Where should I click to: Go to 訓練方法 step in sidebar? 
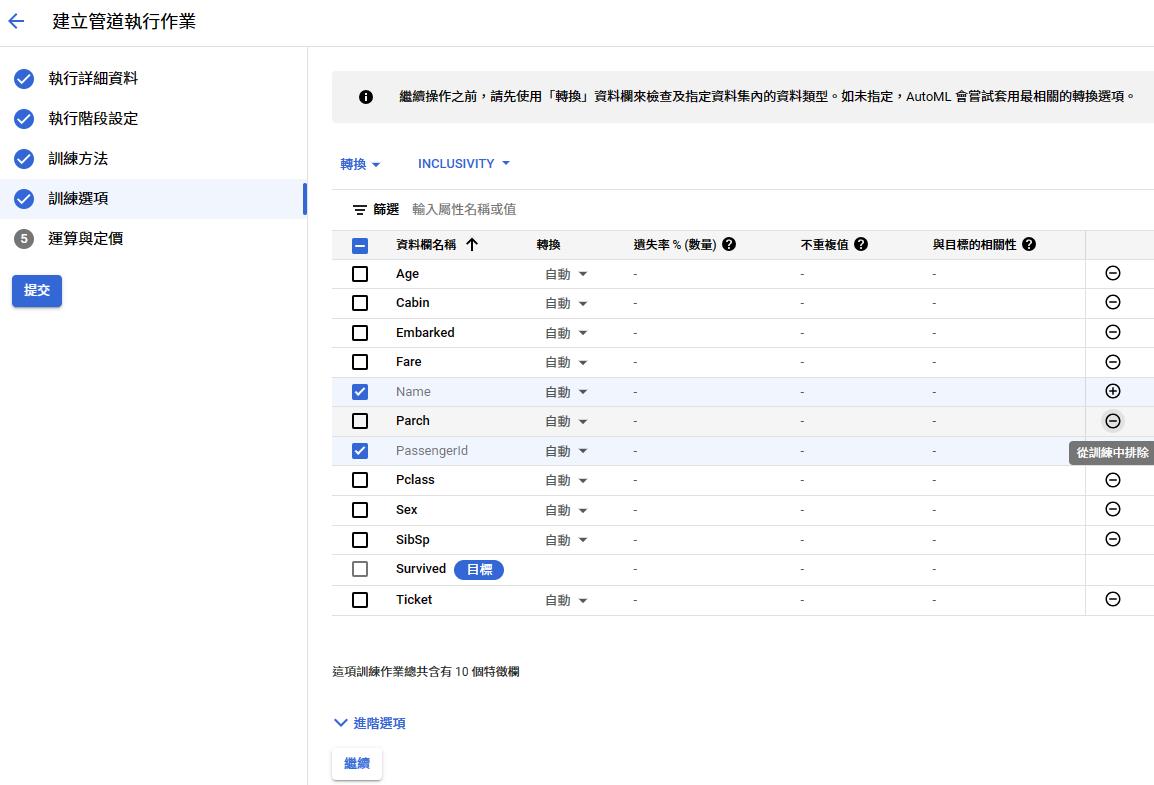(78, 158)
